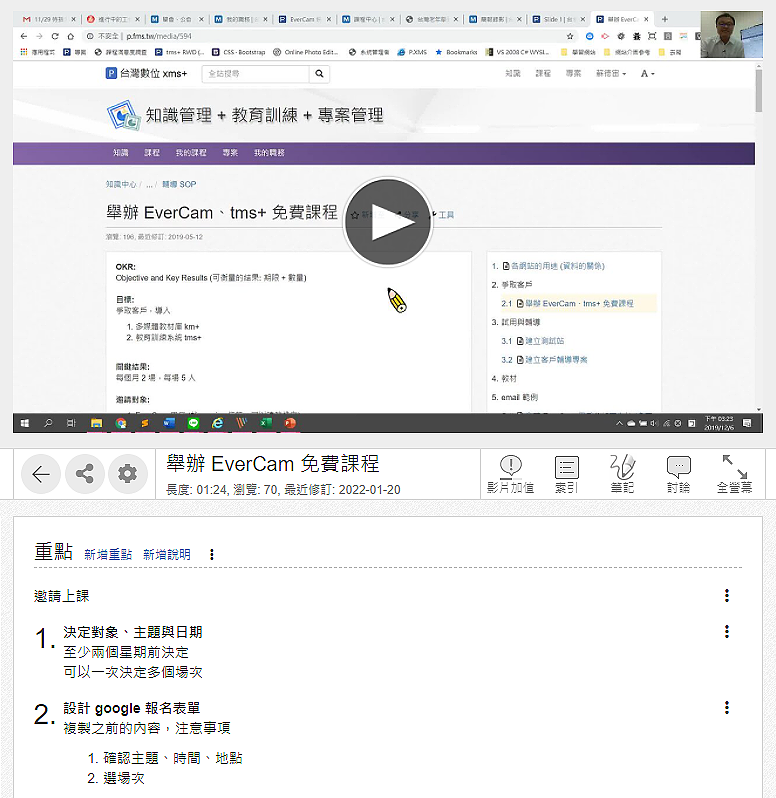
Task: Select the 決定對象、主題與日期 key point
Action: (x=132, y=632)
